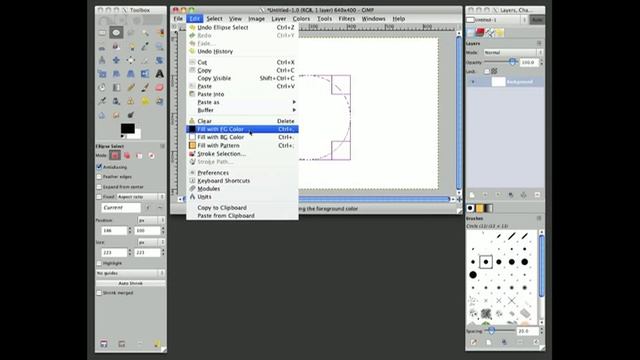
Task: Open the Untitled-1 image selector dropdown
Action: (496, 20)
